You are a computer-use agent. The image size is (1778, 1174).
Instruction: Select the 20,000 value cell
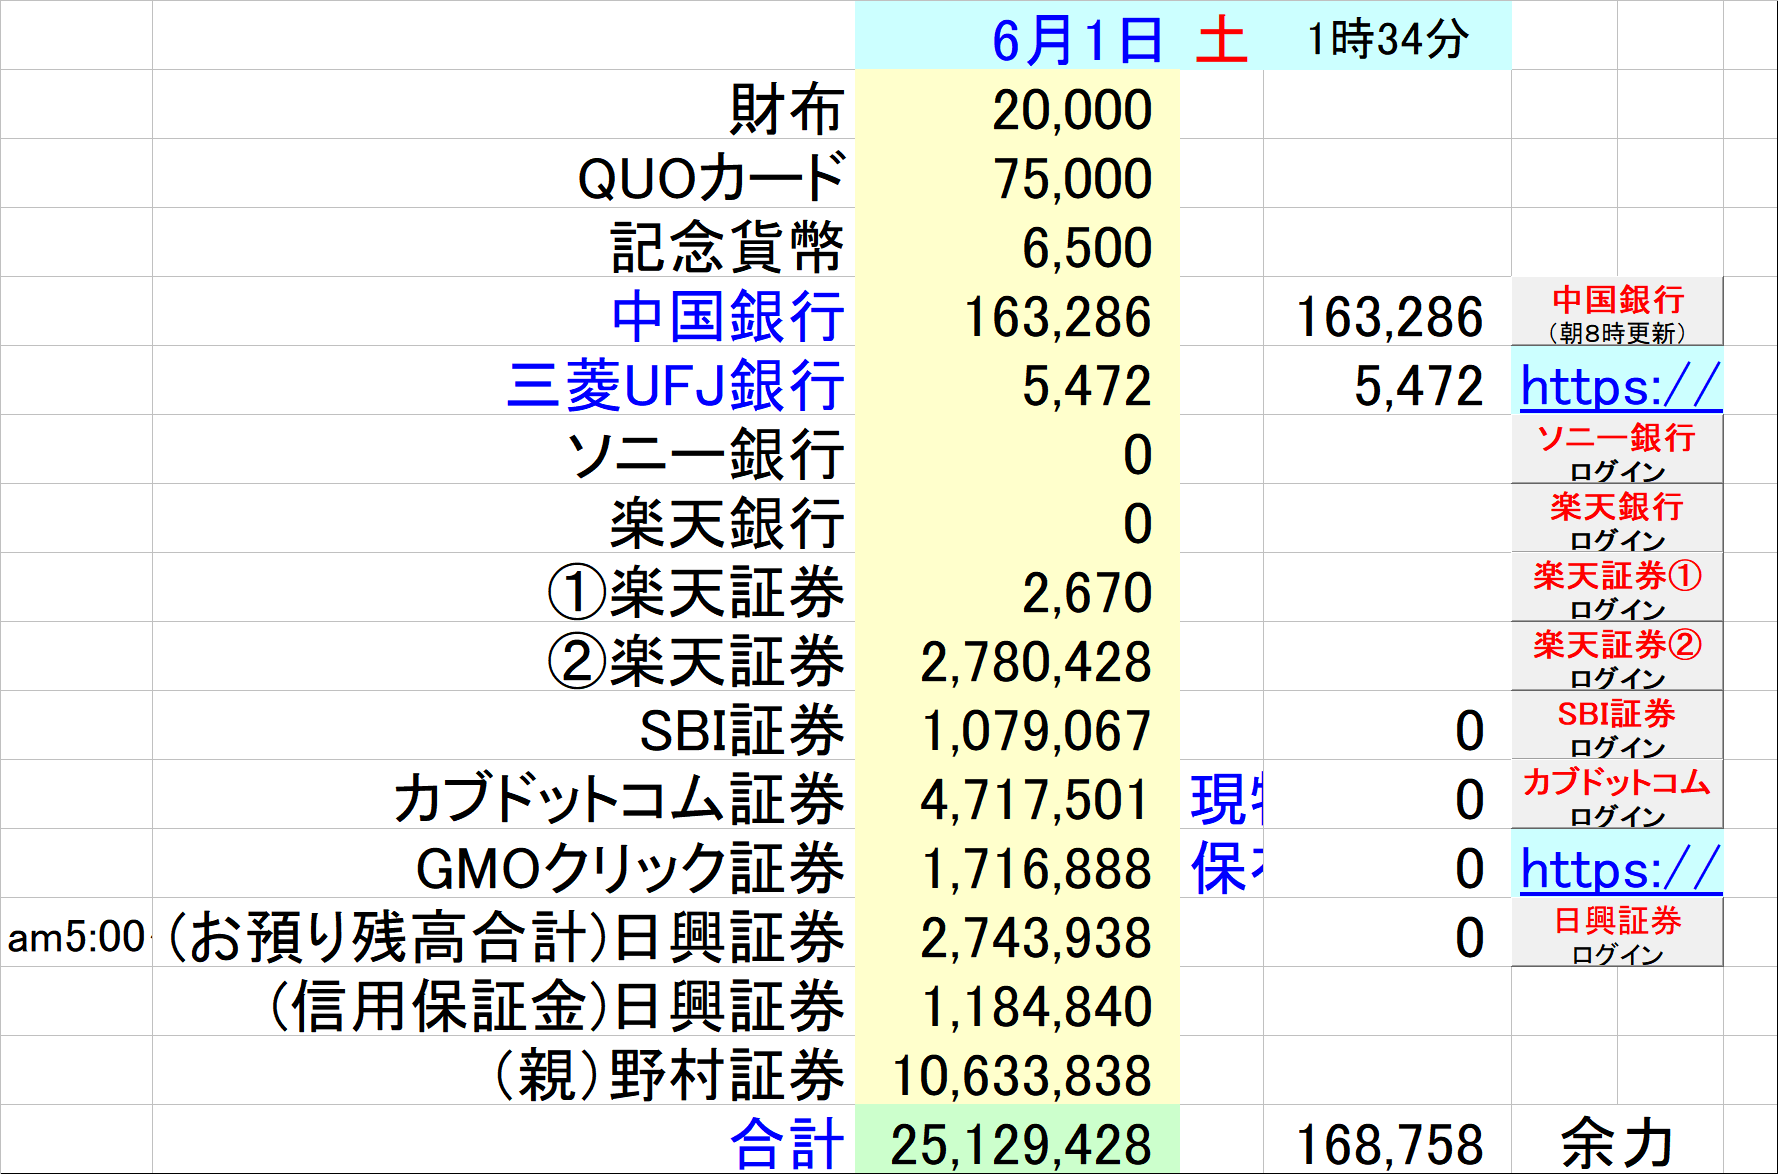(x=1017, y=105)
